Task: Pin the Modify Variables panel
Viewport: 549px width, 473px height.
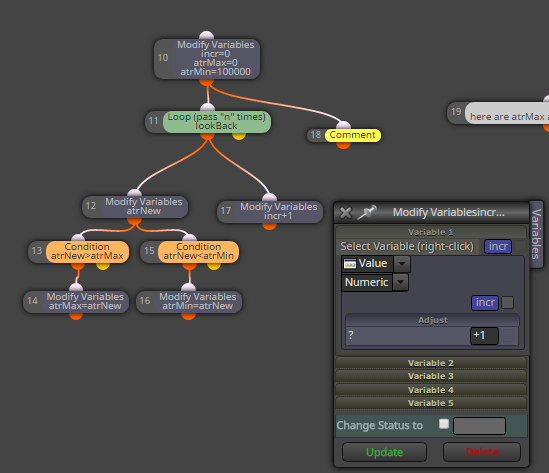Action: coord(367,212)
